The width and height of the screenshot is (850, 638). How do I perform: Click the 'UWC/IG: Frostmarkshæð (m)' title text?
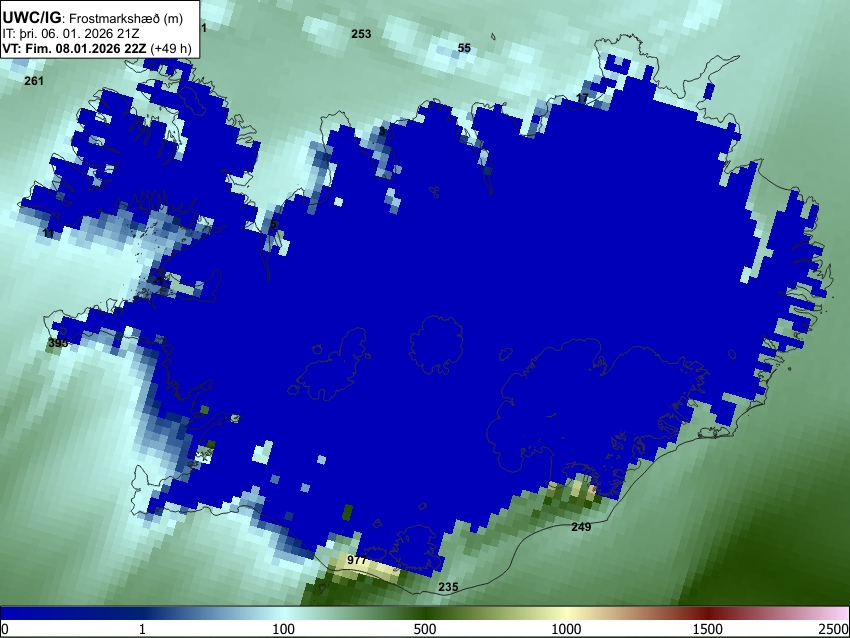93,18
